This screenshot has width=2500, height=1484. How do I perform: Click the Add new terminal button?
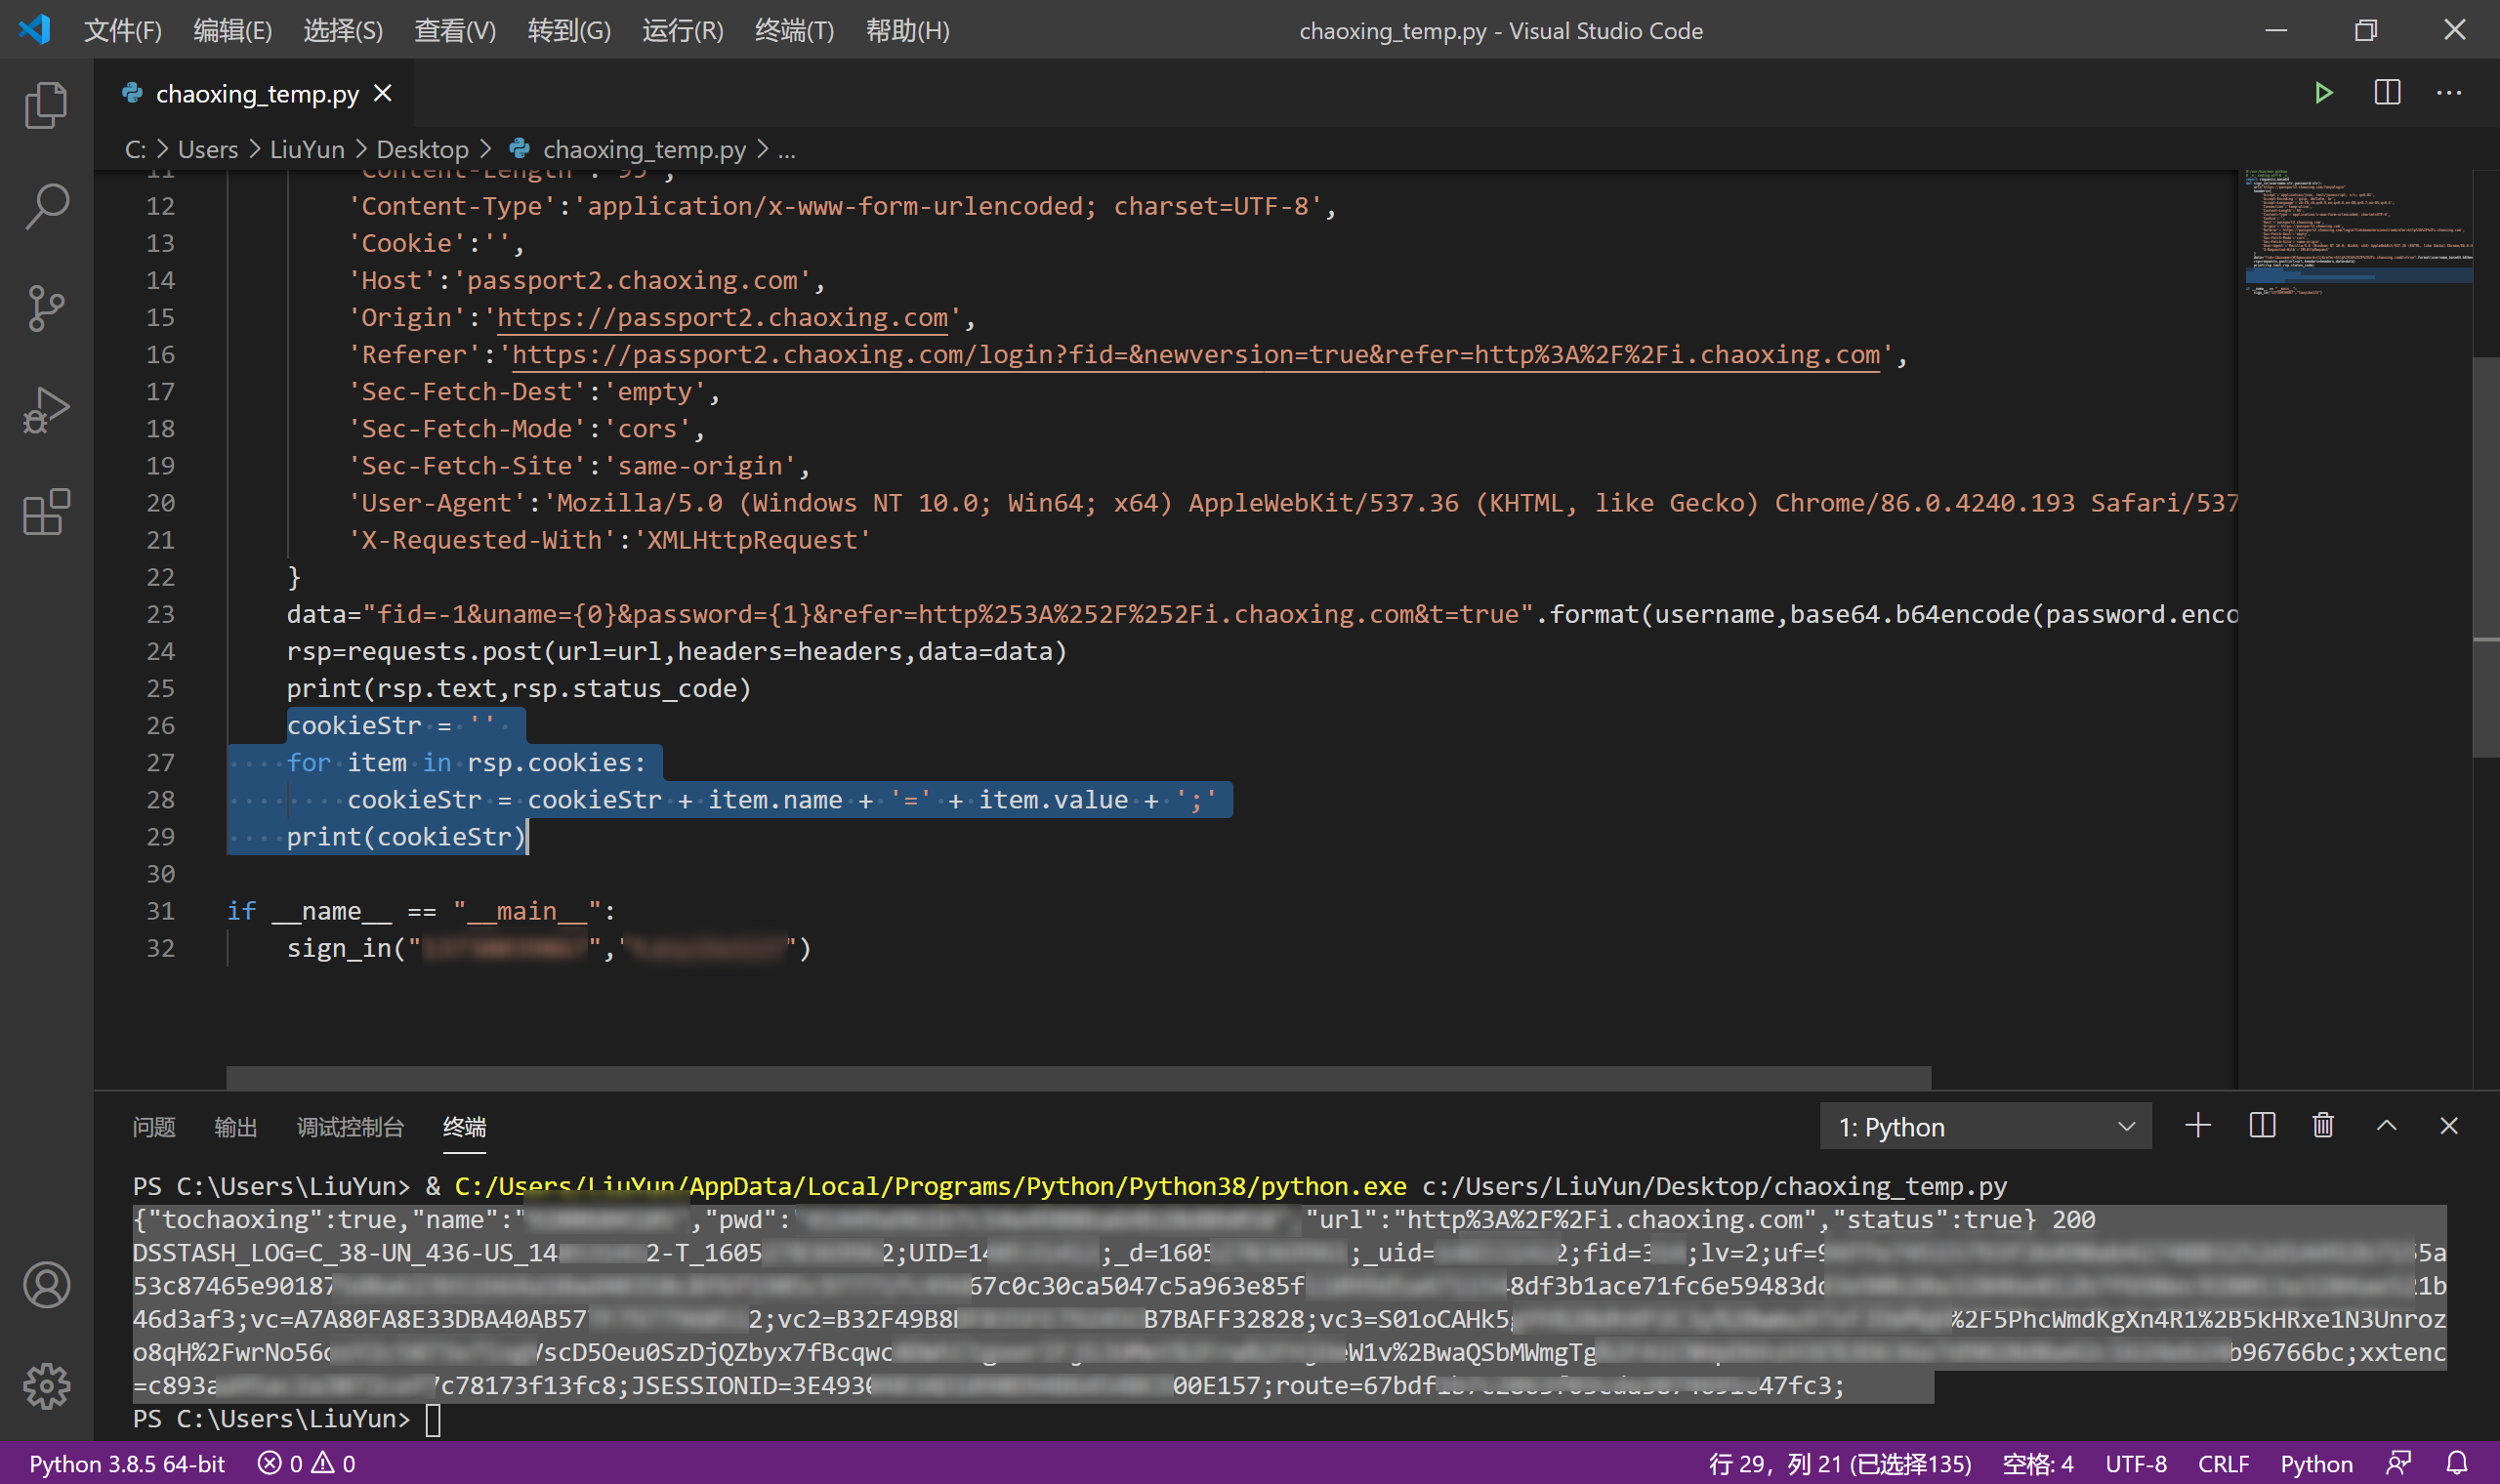[x=2199, y=1127]
